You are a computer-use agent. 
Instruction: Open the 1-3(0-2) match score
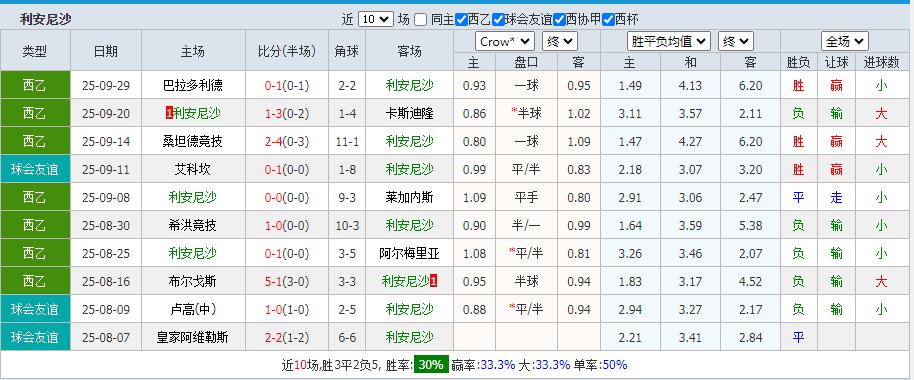point(287,114)
